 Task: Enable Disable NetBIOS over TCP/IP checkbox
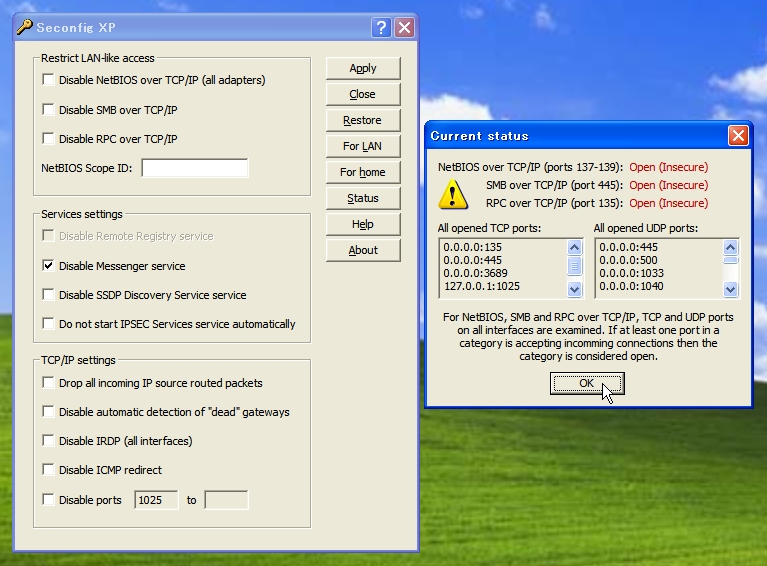click(x=48, y=79)
